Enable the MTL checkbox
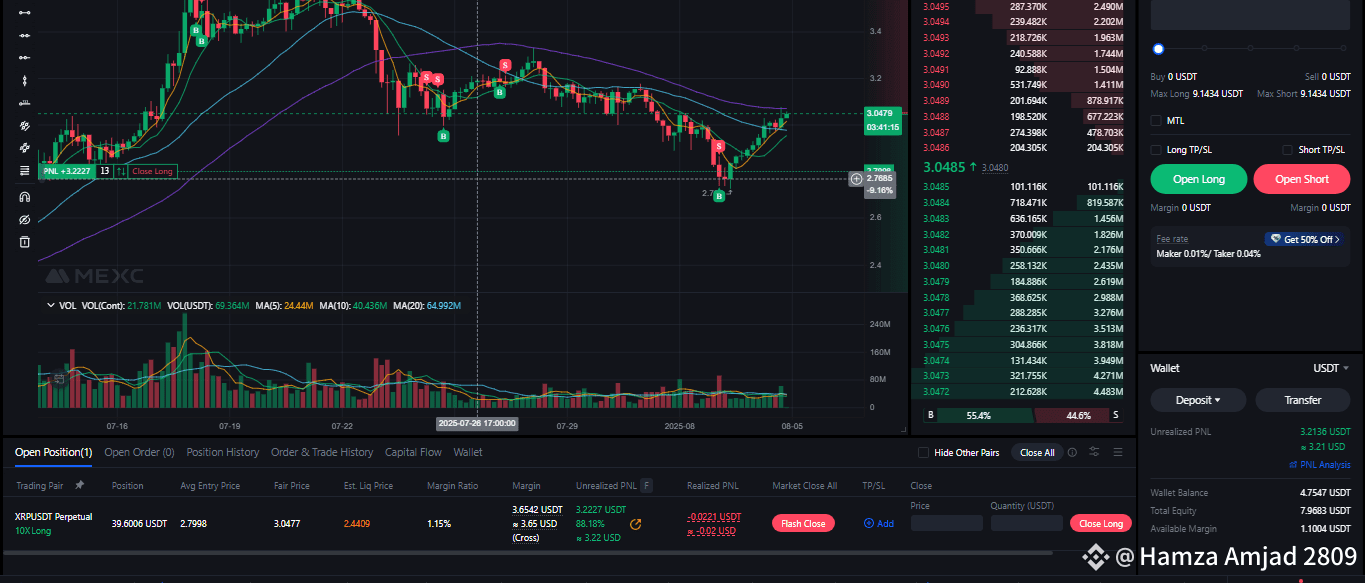The height and width of the screenshot is (583, 1365). point(1157,120)
